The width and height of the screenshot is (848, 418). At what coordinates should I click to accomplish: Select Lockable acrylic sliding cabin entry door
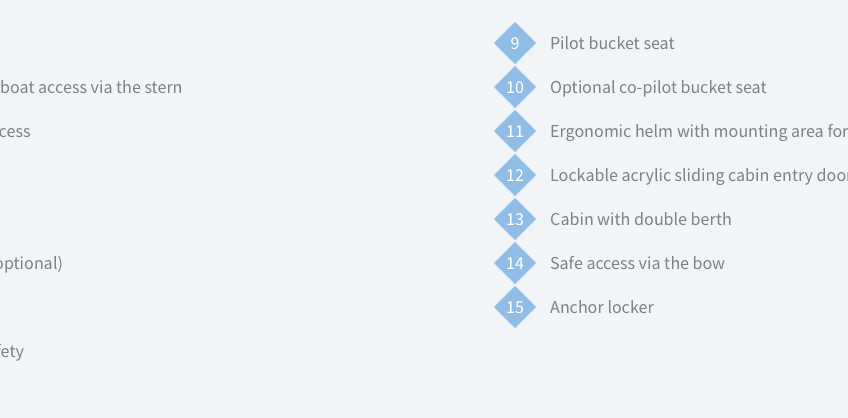[x=699, y=175]
